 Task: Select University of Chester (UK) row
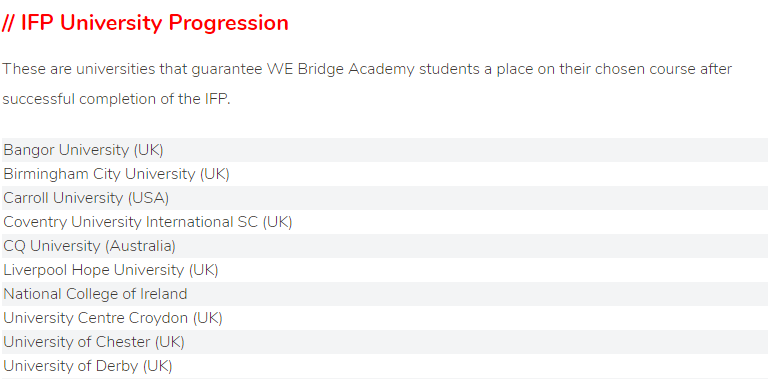coord(385,342)
